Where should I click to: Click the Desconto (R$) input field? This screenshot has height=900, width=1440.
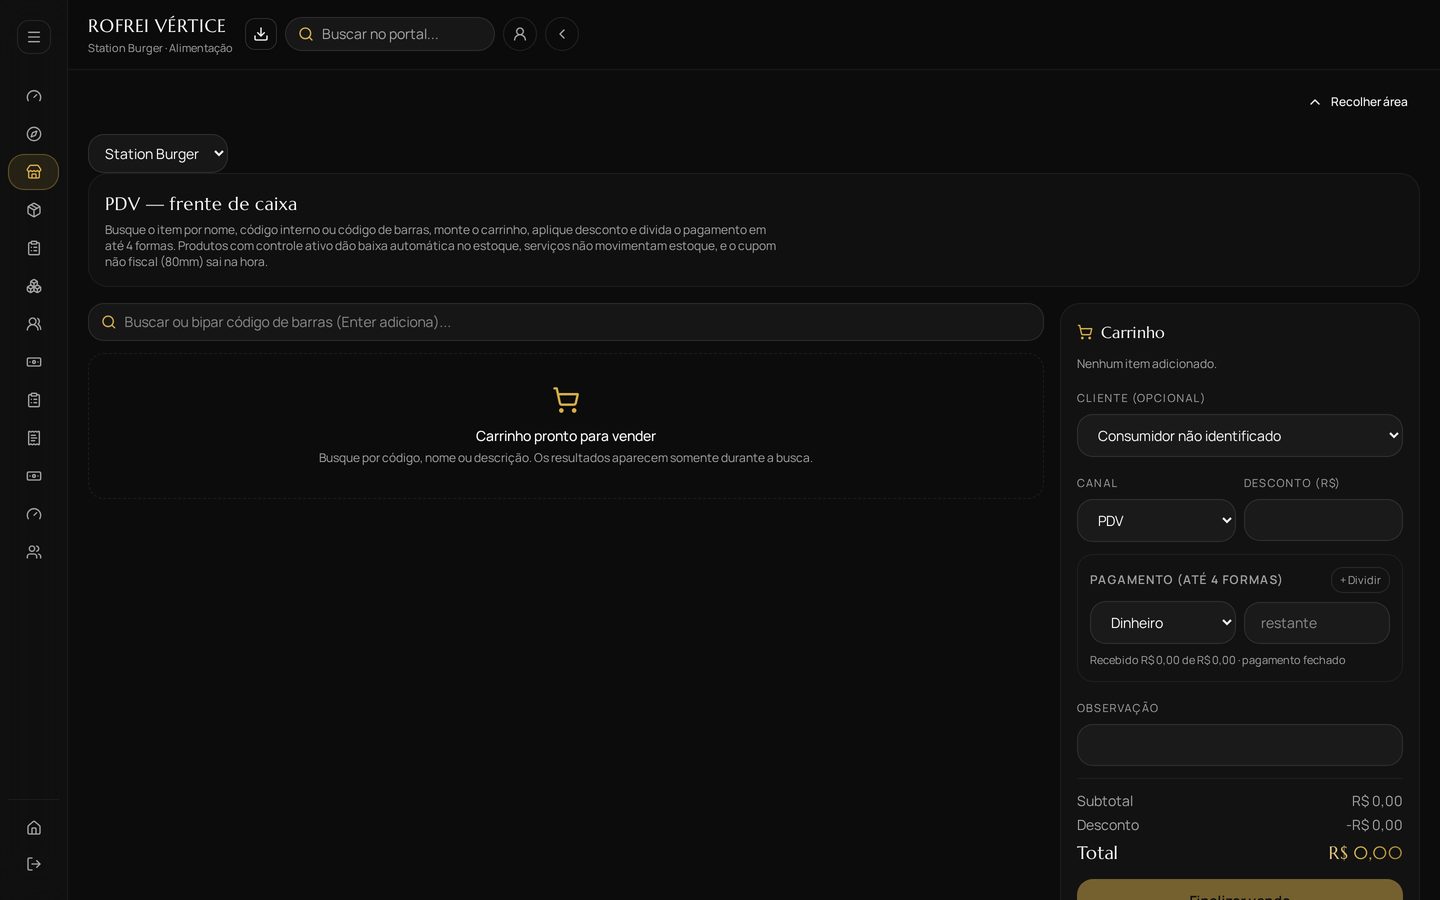tap(1323, 521)
